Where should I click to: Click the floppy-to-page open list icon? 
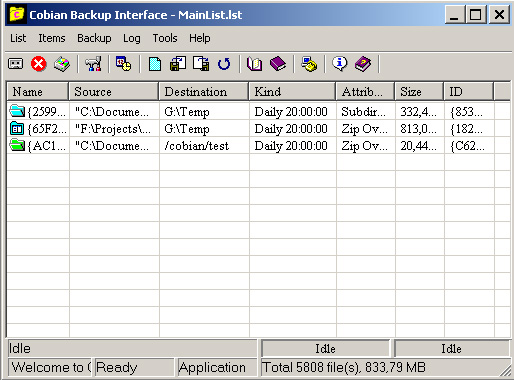[x=178, y=64]
